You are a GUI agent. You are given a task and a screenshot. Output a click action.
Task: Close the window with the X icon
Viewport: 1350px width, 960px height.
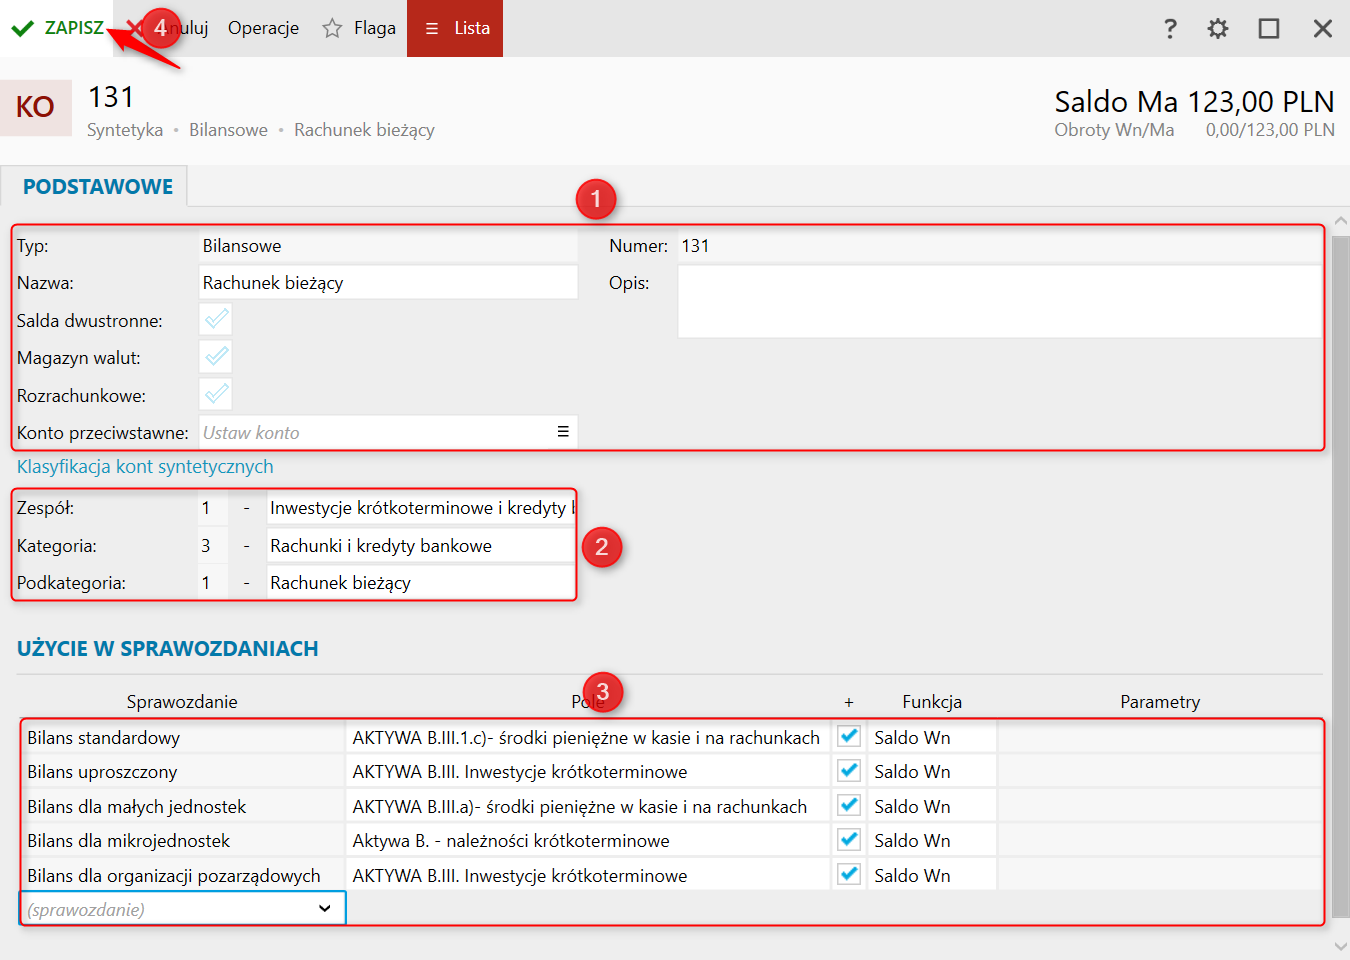(1322, 29)
